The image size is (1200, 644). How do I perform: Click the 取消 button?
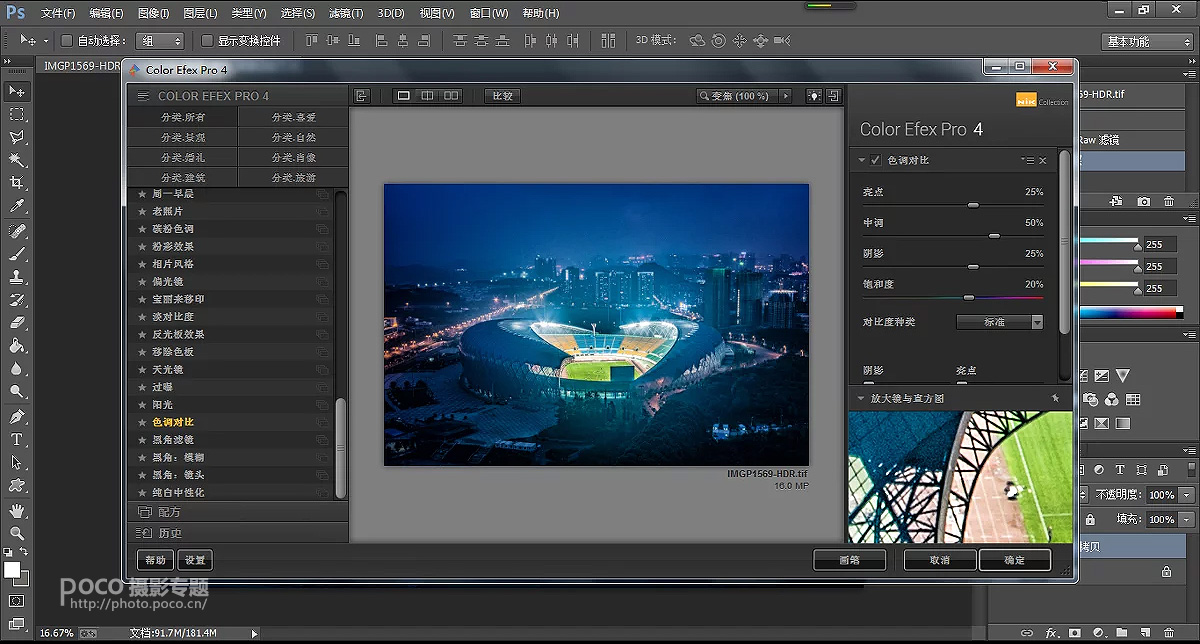[940, 560]
